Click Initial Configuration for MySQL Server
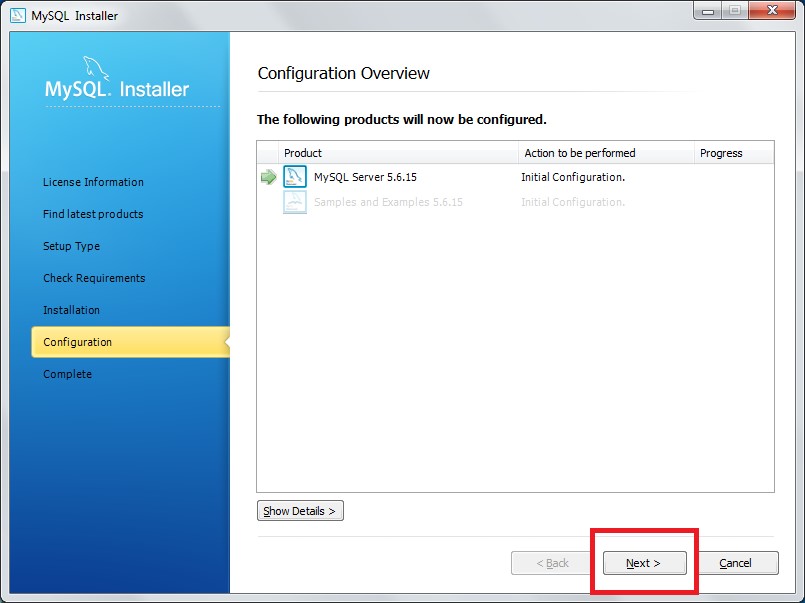805x603 pixels. point(573,177)
